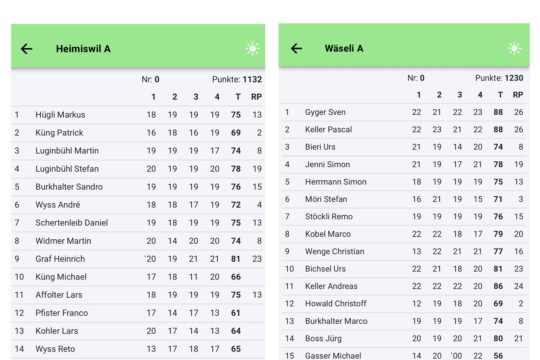The image size is (540, 360).
Task: Click Punkte 1230 total in Wäseli
Action: [499, 78]
